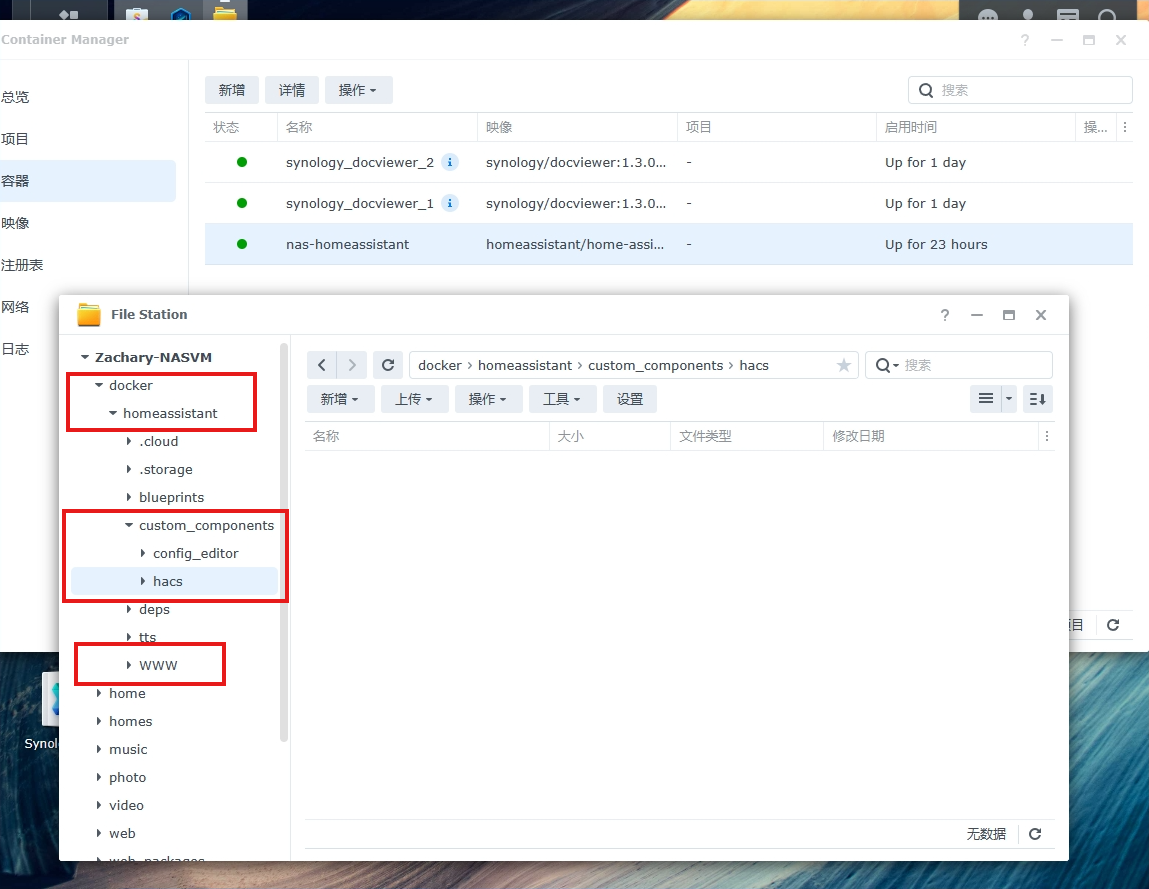The height and width of the screenshot is (889, 1149).
Task: Click custom_components in breadcrumb path
Action: (655, 365)
